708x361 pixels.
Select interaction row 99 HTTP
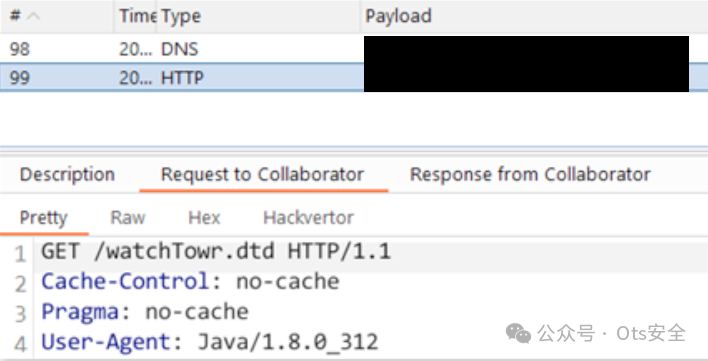(x=354, y=78)
